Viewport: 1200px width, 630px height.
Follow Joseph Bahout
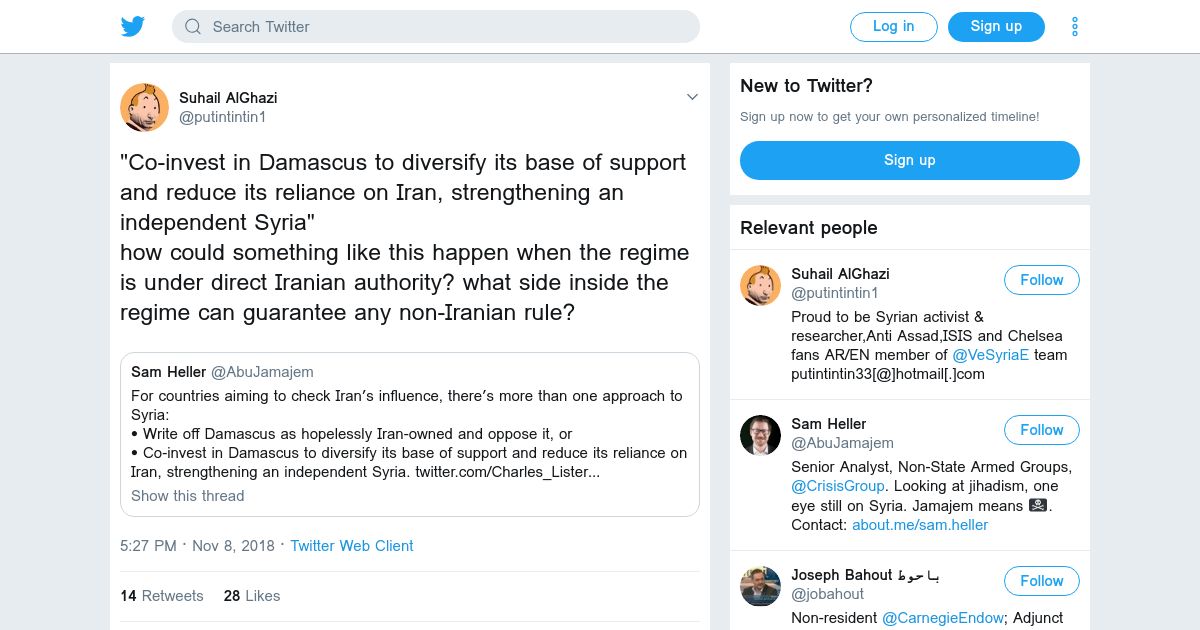(1041, 581)
